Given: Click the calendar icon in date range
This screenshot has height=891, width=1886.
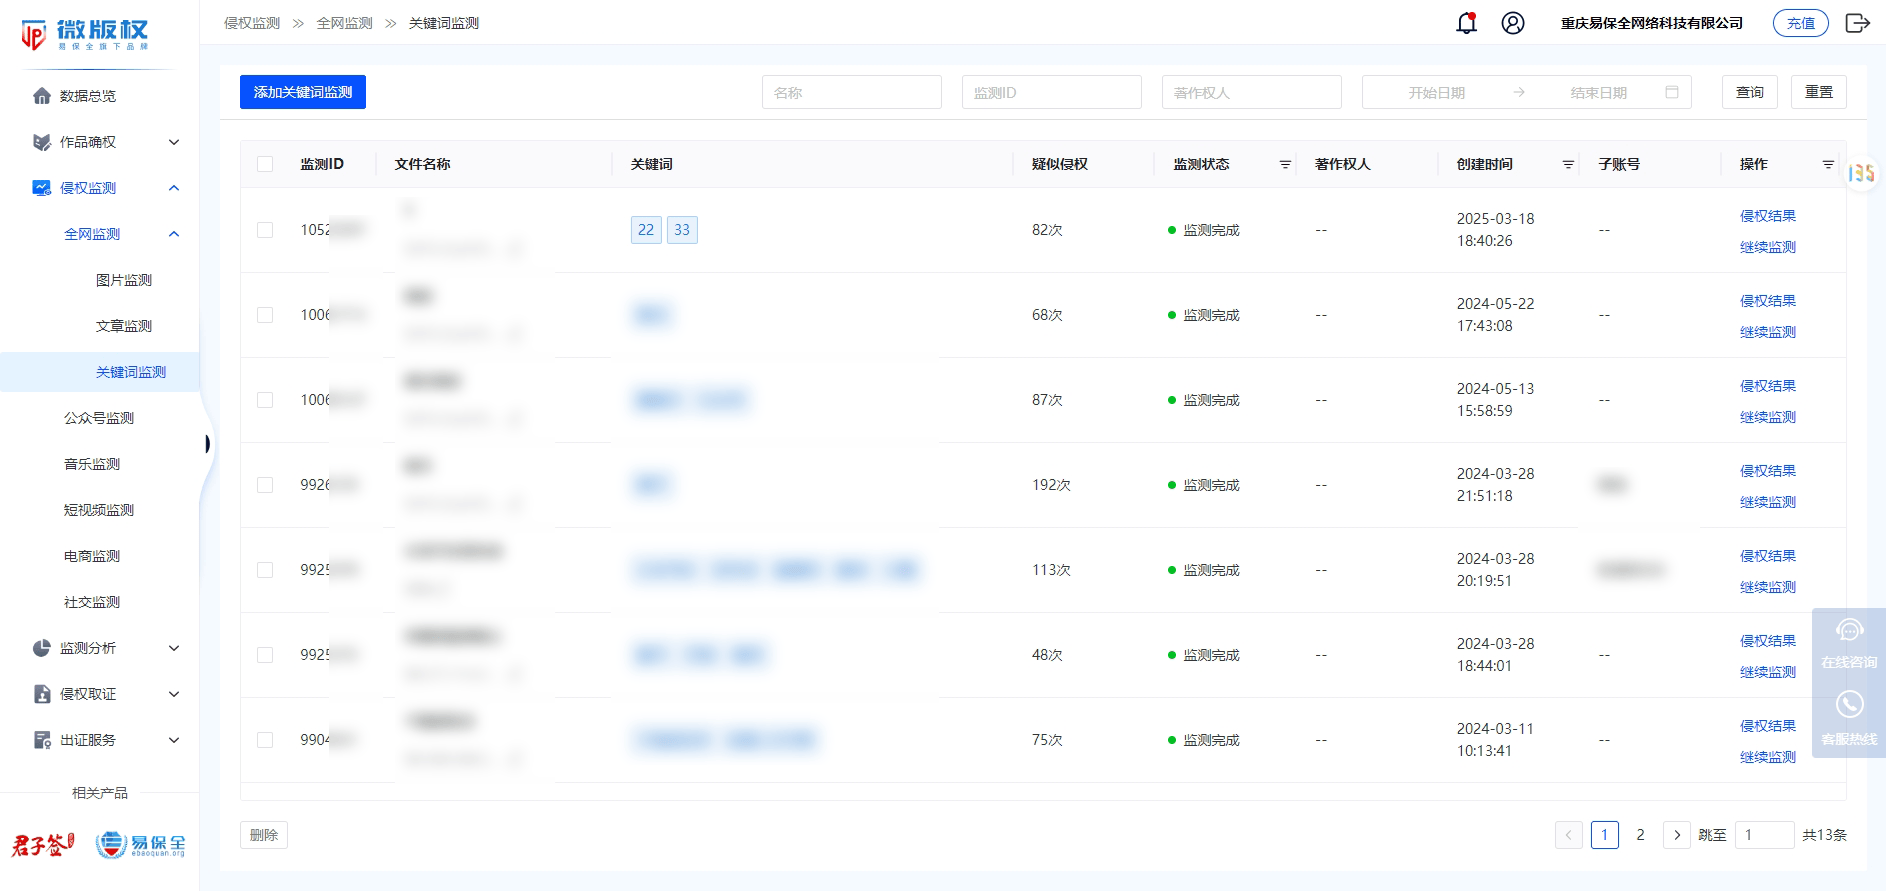Looking at the screenshot, I should 1672,92.
